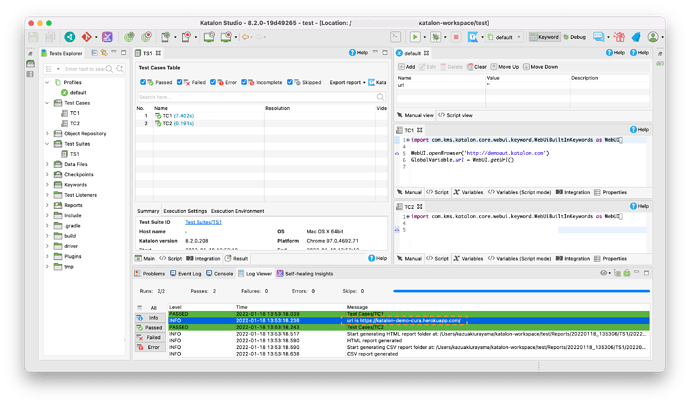Open Script view tab in default profile

point(455,115)
